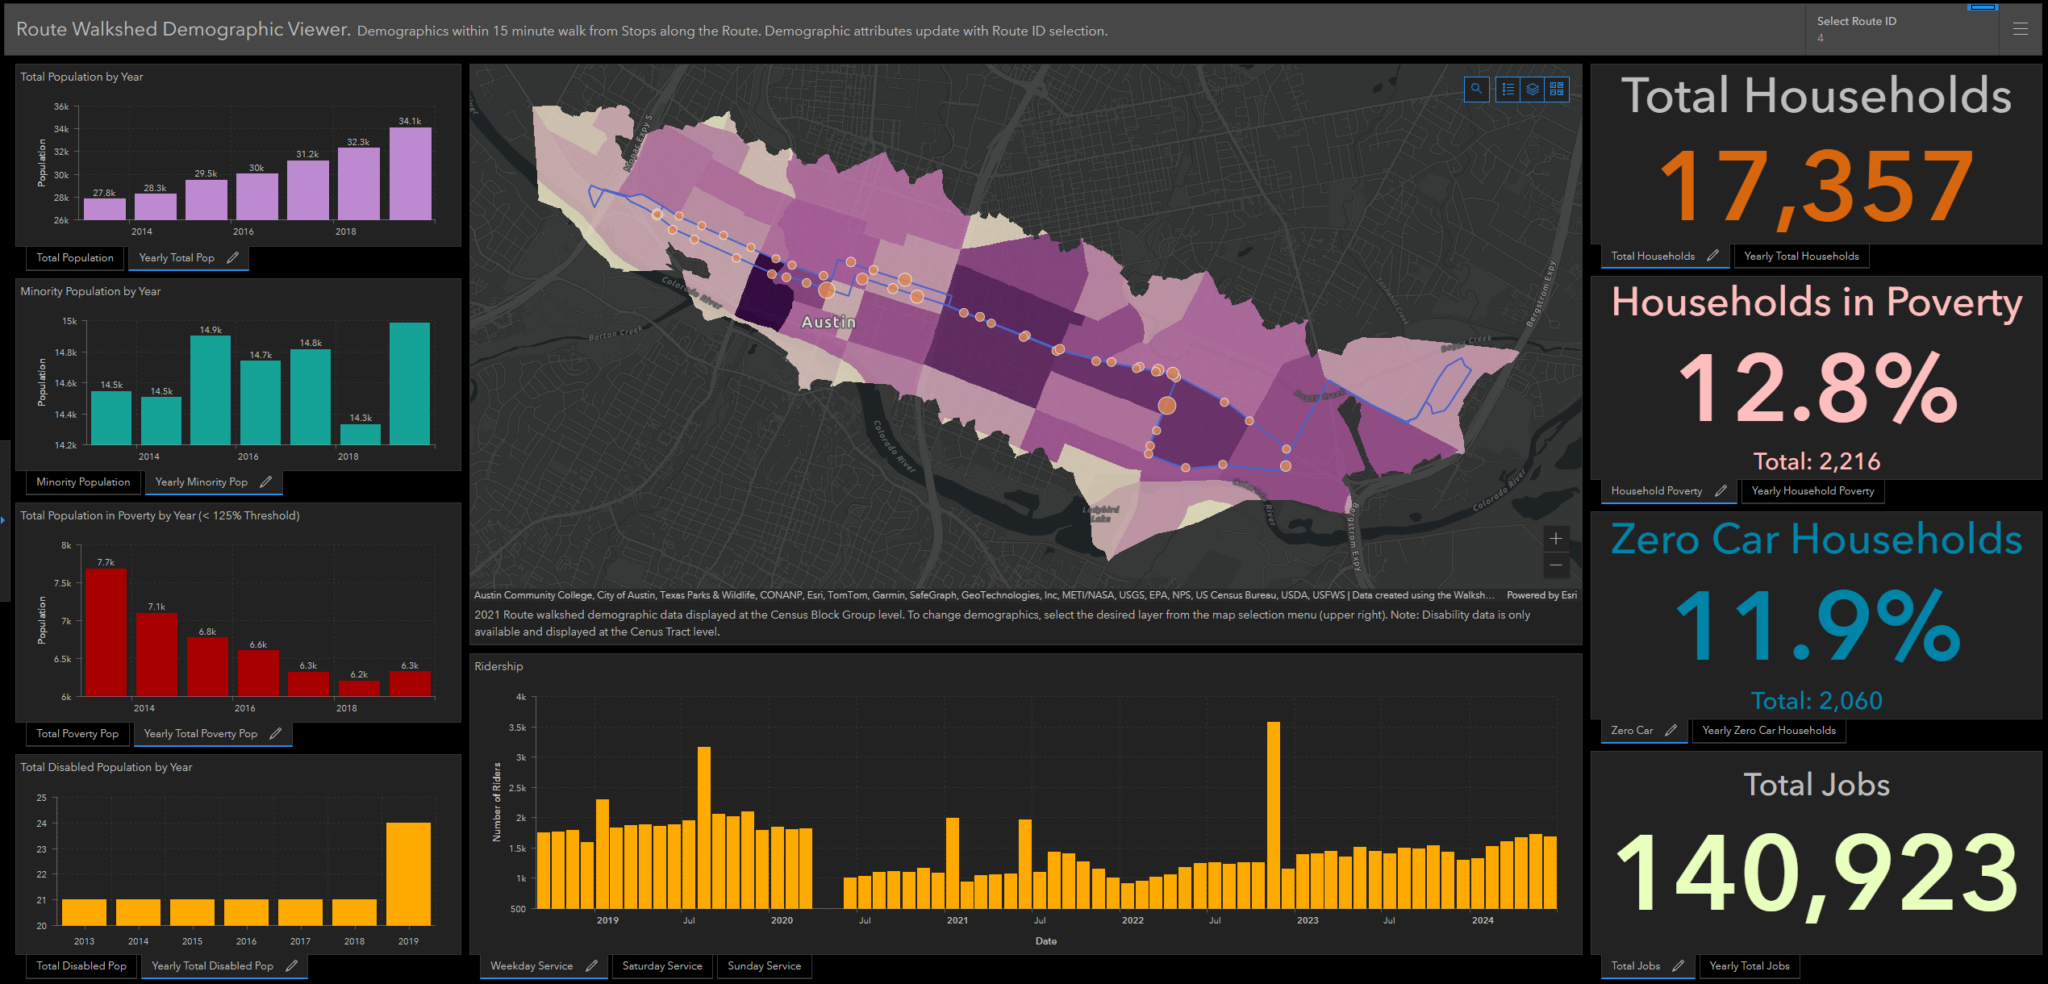Edit the Total Households indicator
Image resolution: width=2048 pixels, height=984 pixels.
click(x=1713, y=256)
